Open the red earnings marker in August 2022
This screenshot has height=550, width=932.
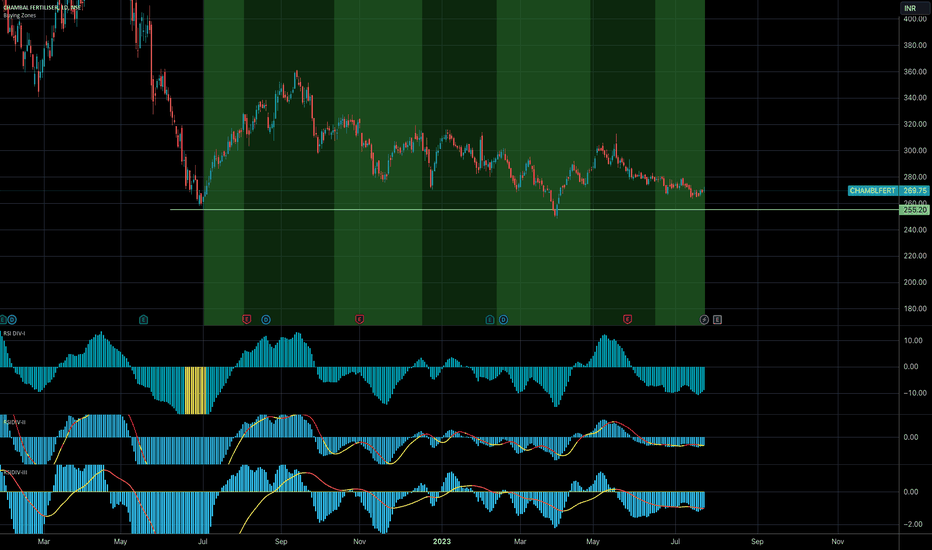click(247, 320)
